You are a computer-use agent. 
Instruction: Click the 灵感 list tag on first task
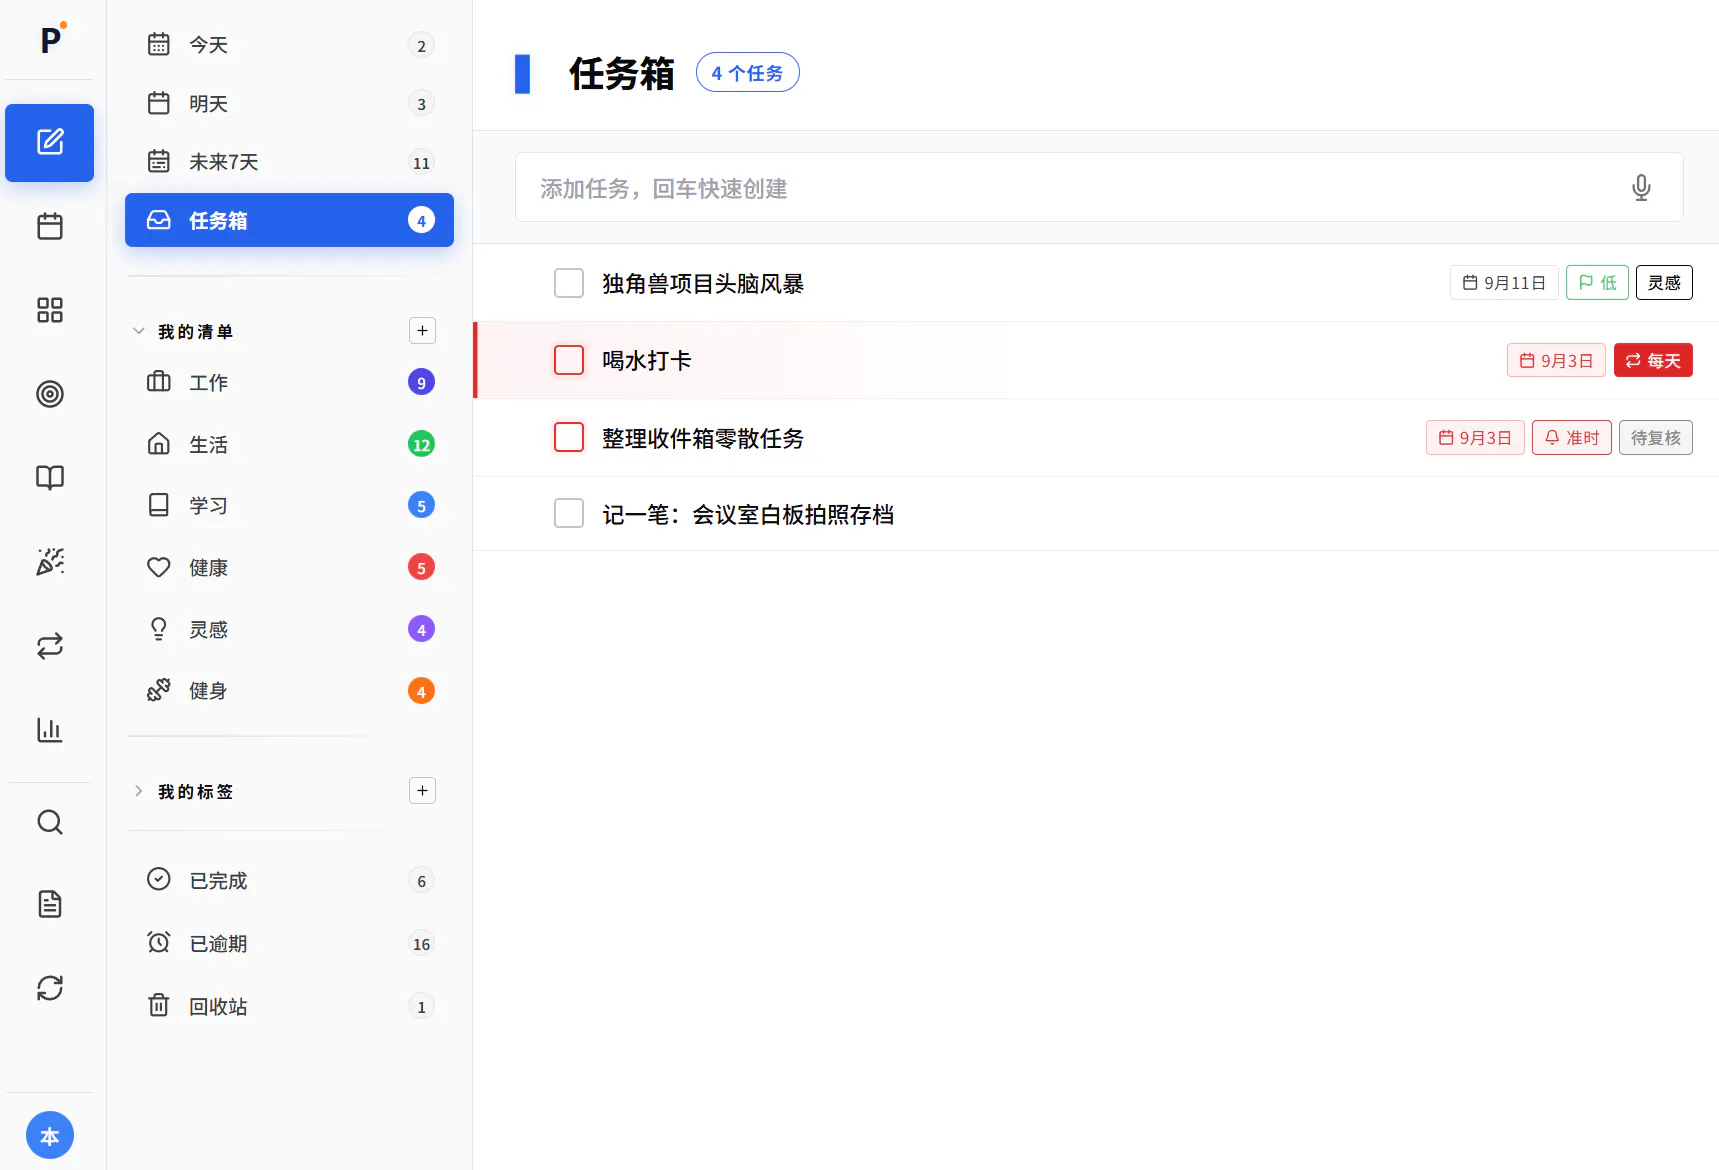point(1664,283)
